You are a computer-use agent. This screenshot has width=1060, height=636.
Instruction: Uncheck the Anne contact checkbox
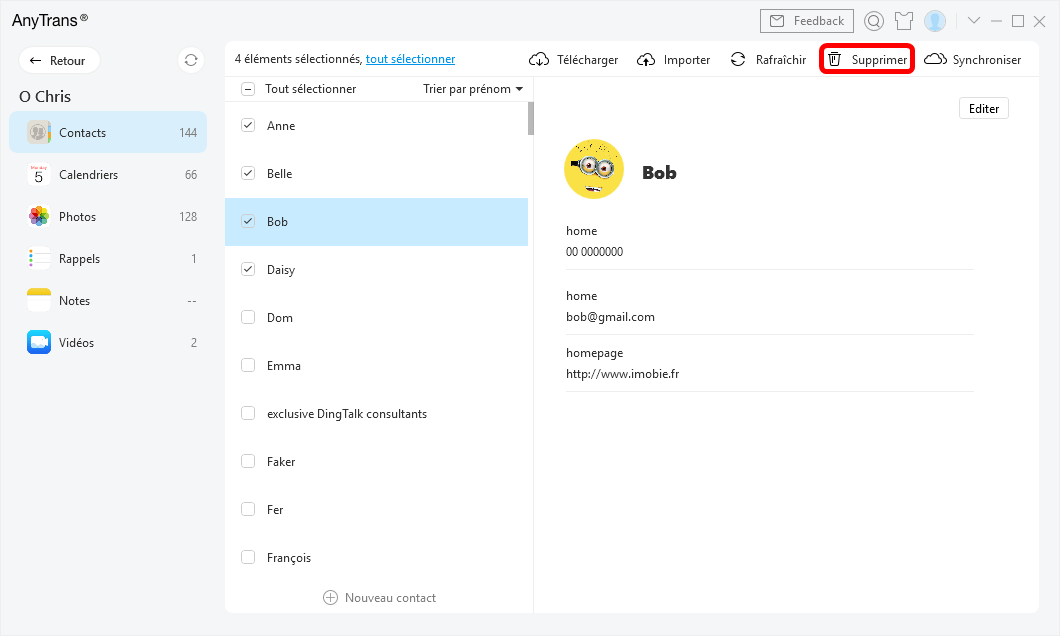(x=248, y=125)
